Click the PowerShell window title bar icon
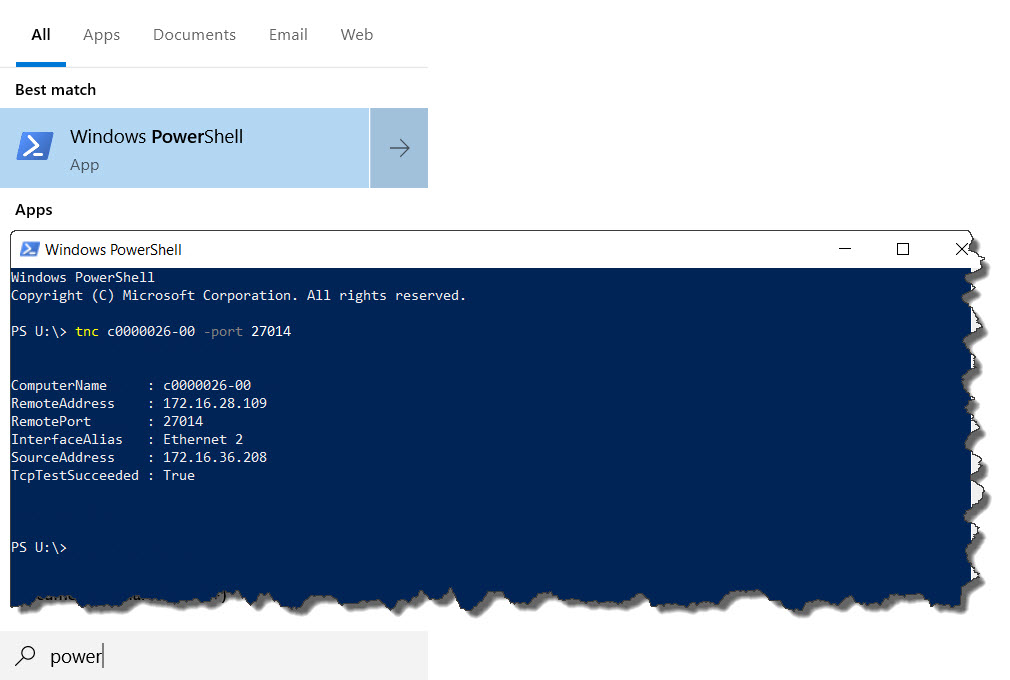The height and width of the screenshot is (680, 1010). click(30, 249)
